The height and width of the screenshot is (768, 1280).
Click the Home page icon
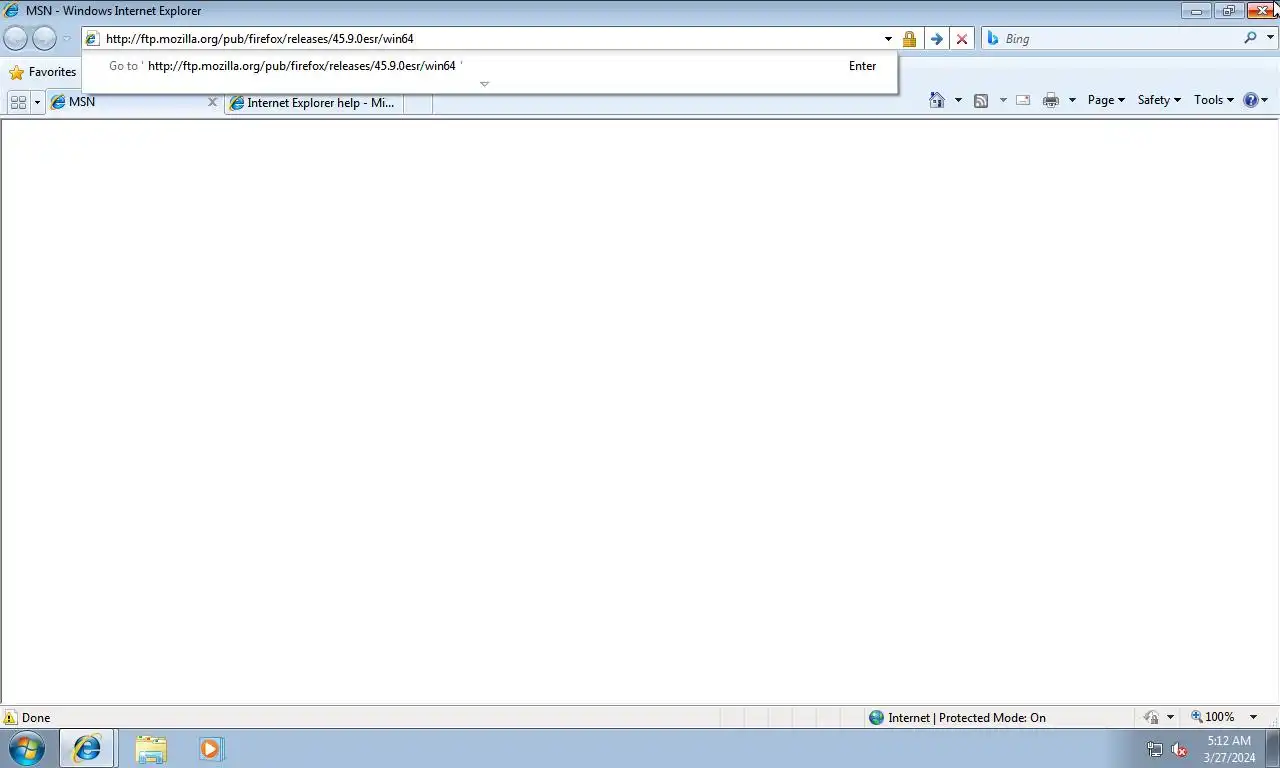coord(937,100)
